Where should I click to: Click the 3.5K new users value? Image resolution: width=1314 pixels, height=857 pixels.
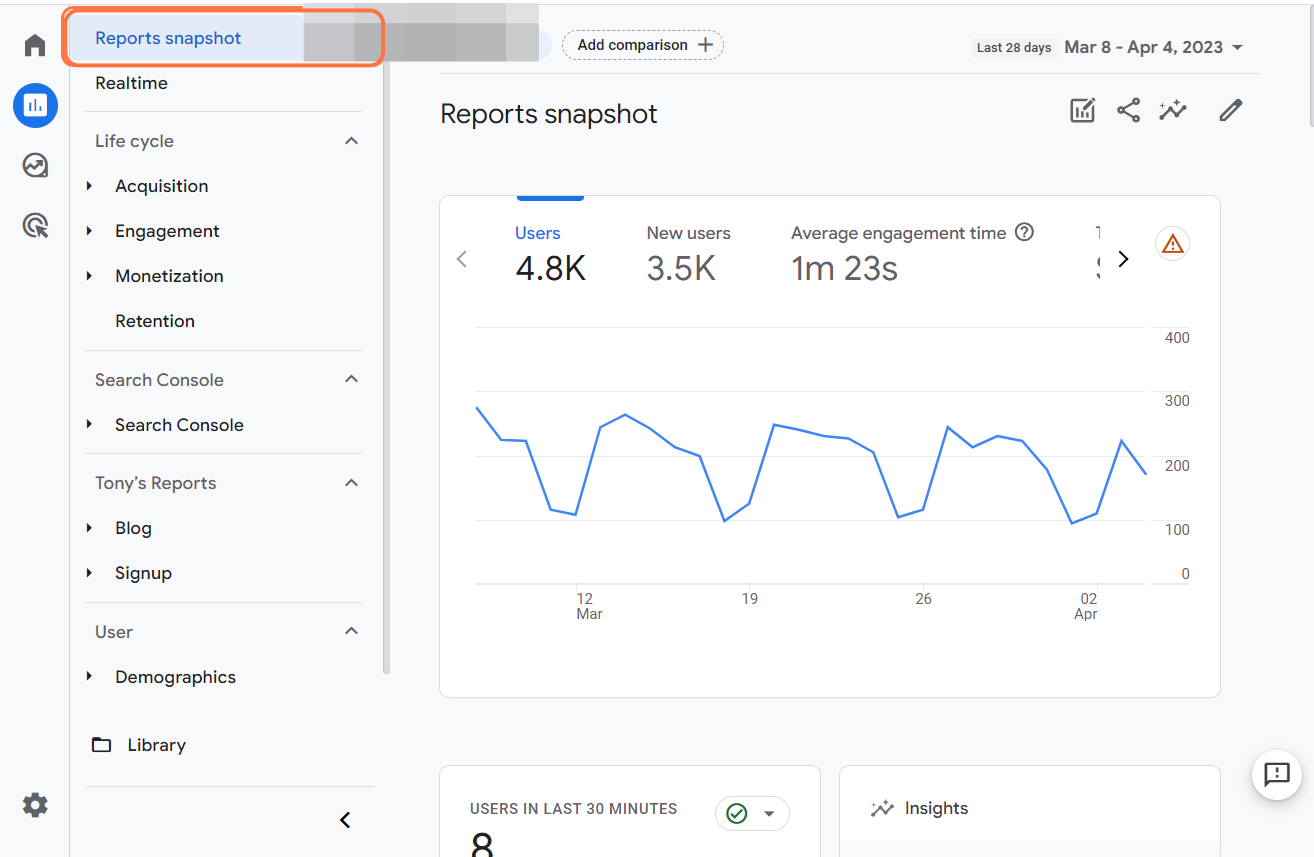tap(682, 268)
